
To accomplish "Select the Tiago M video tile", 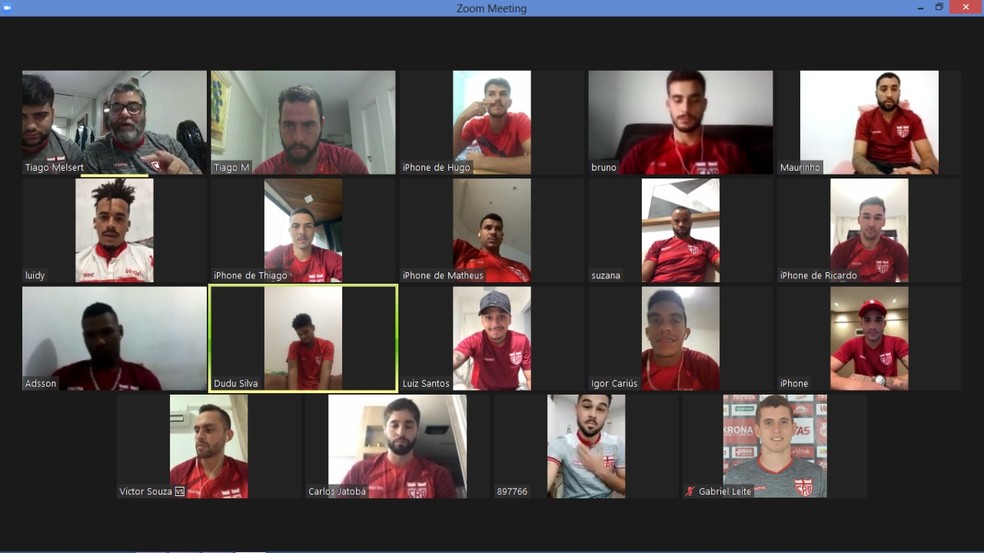I will click(302, 122).
